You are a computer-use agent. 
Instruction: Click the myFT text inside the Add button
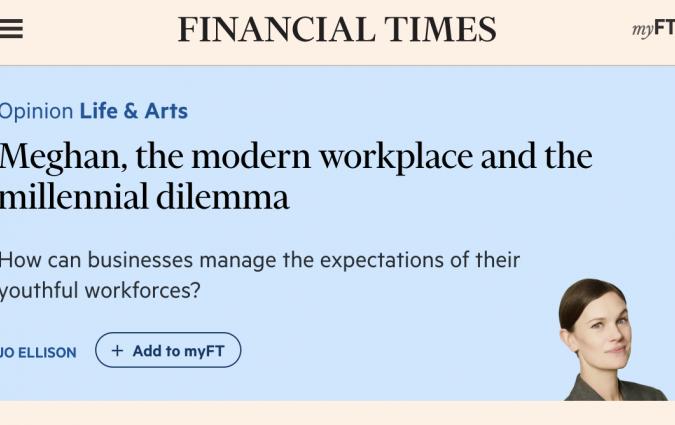204,351
